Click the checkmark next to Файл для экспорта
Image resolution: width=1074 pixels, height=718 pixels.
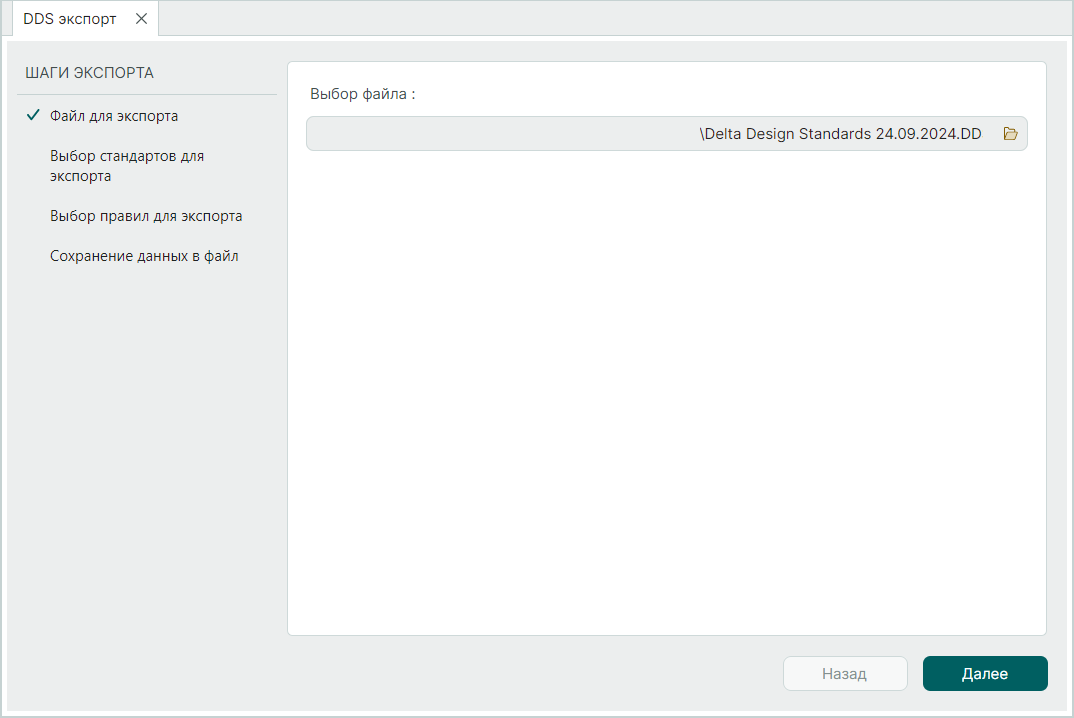[33, 115]
